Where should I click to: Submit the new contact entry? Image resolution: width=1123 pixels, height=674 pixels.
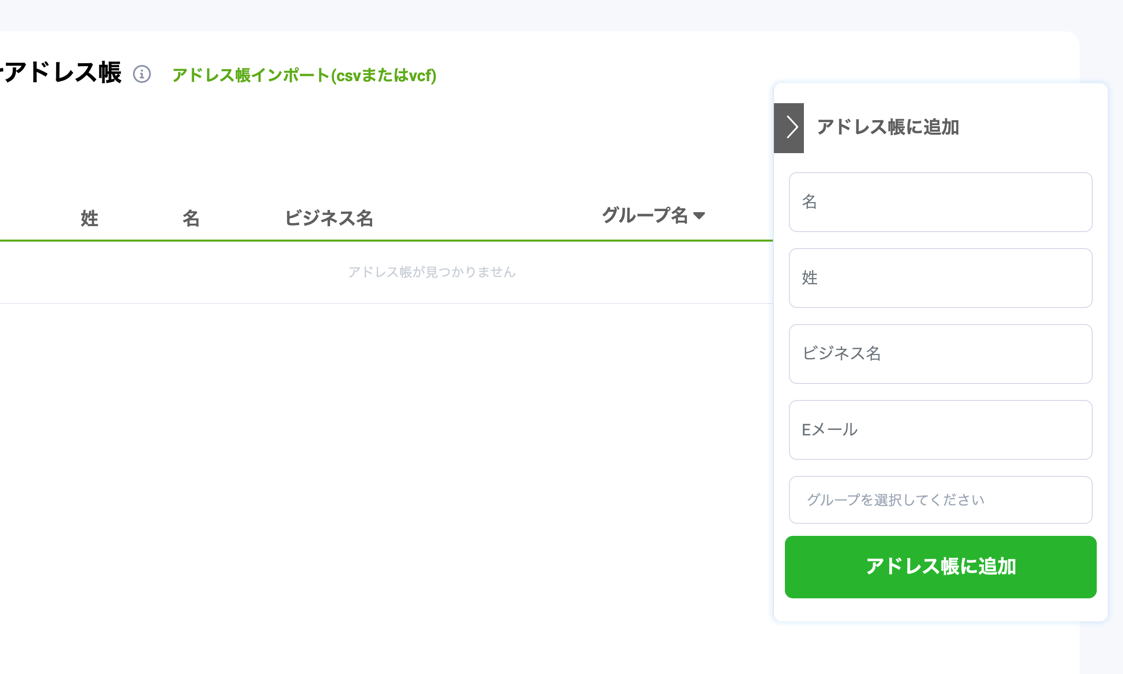pos(939,567)
